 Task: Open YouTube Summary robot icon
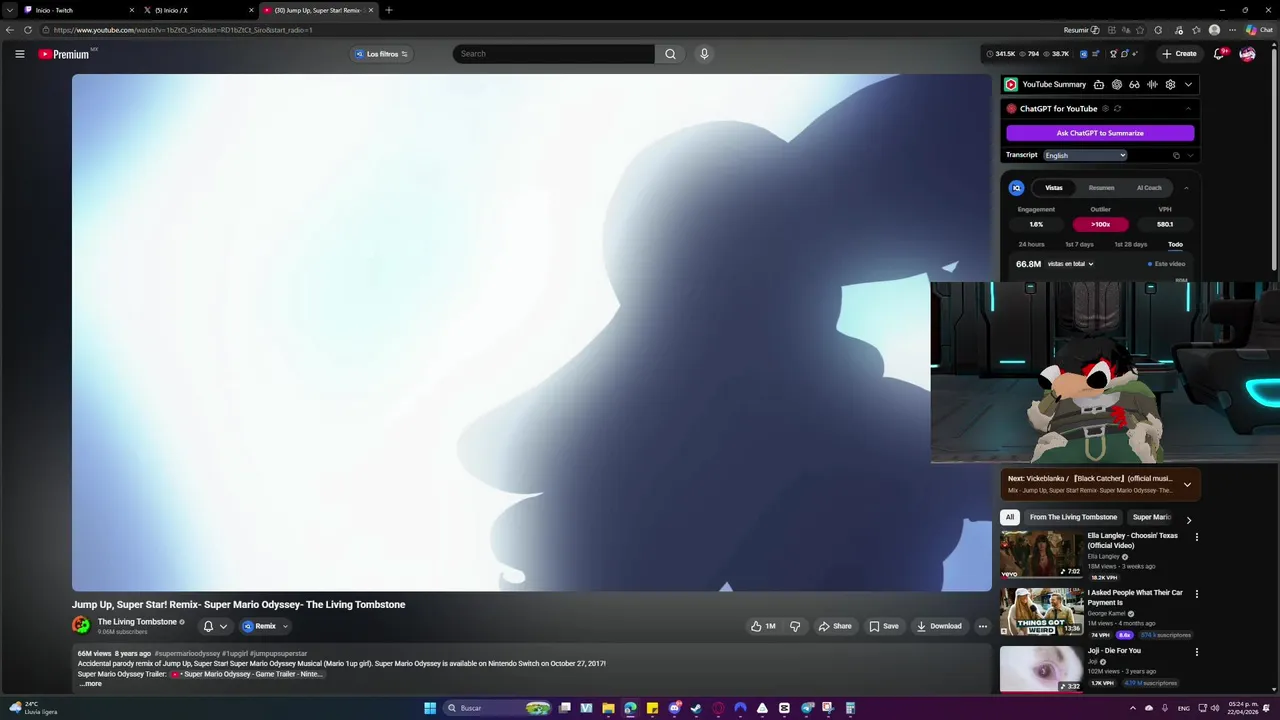click(x=1099, y=85)
